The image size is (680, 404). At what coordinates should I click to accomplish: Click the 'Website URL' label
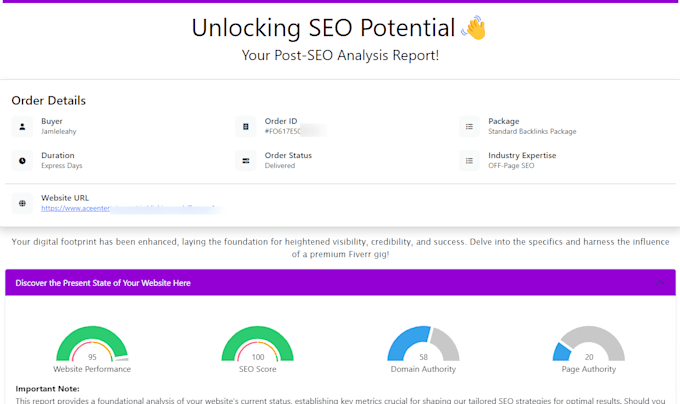coord(65,198)
